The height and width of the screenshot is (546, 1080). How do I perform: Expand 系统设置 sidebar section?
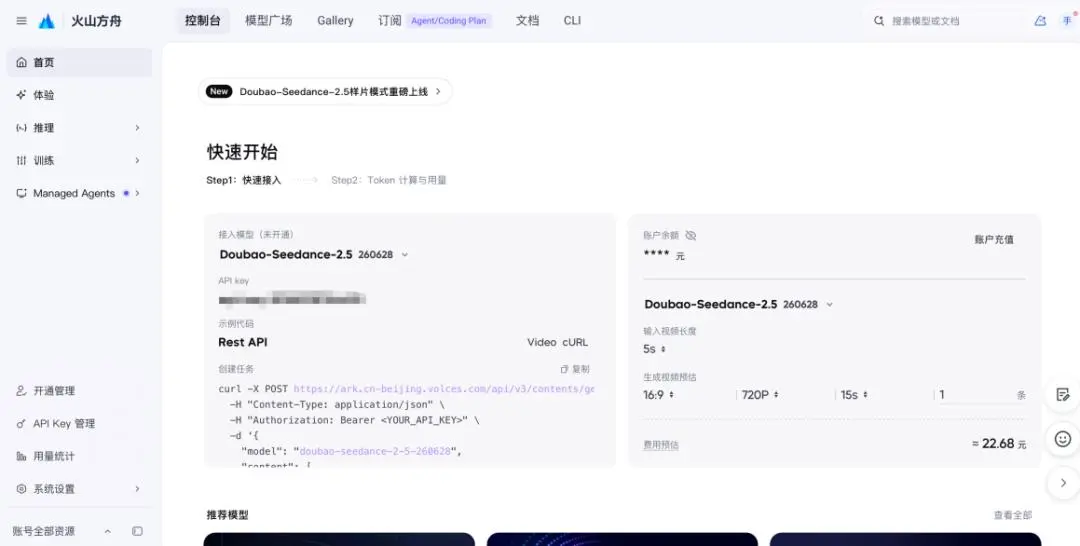(x=79, y=489)
